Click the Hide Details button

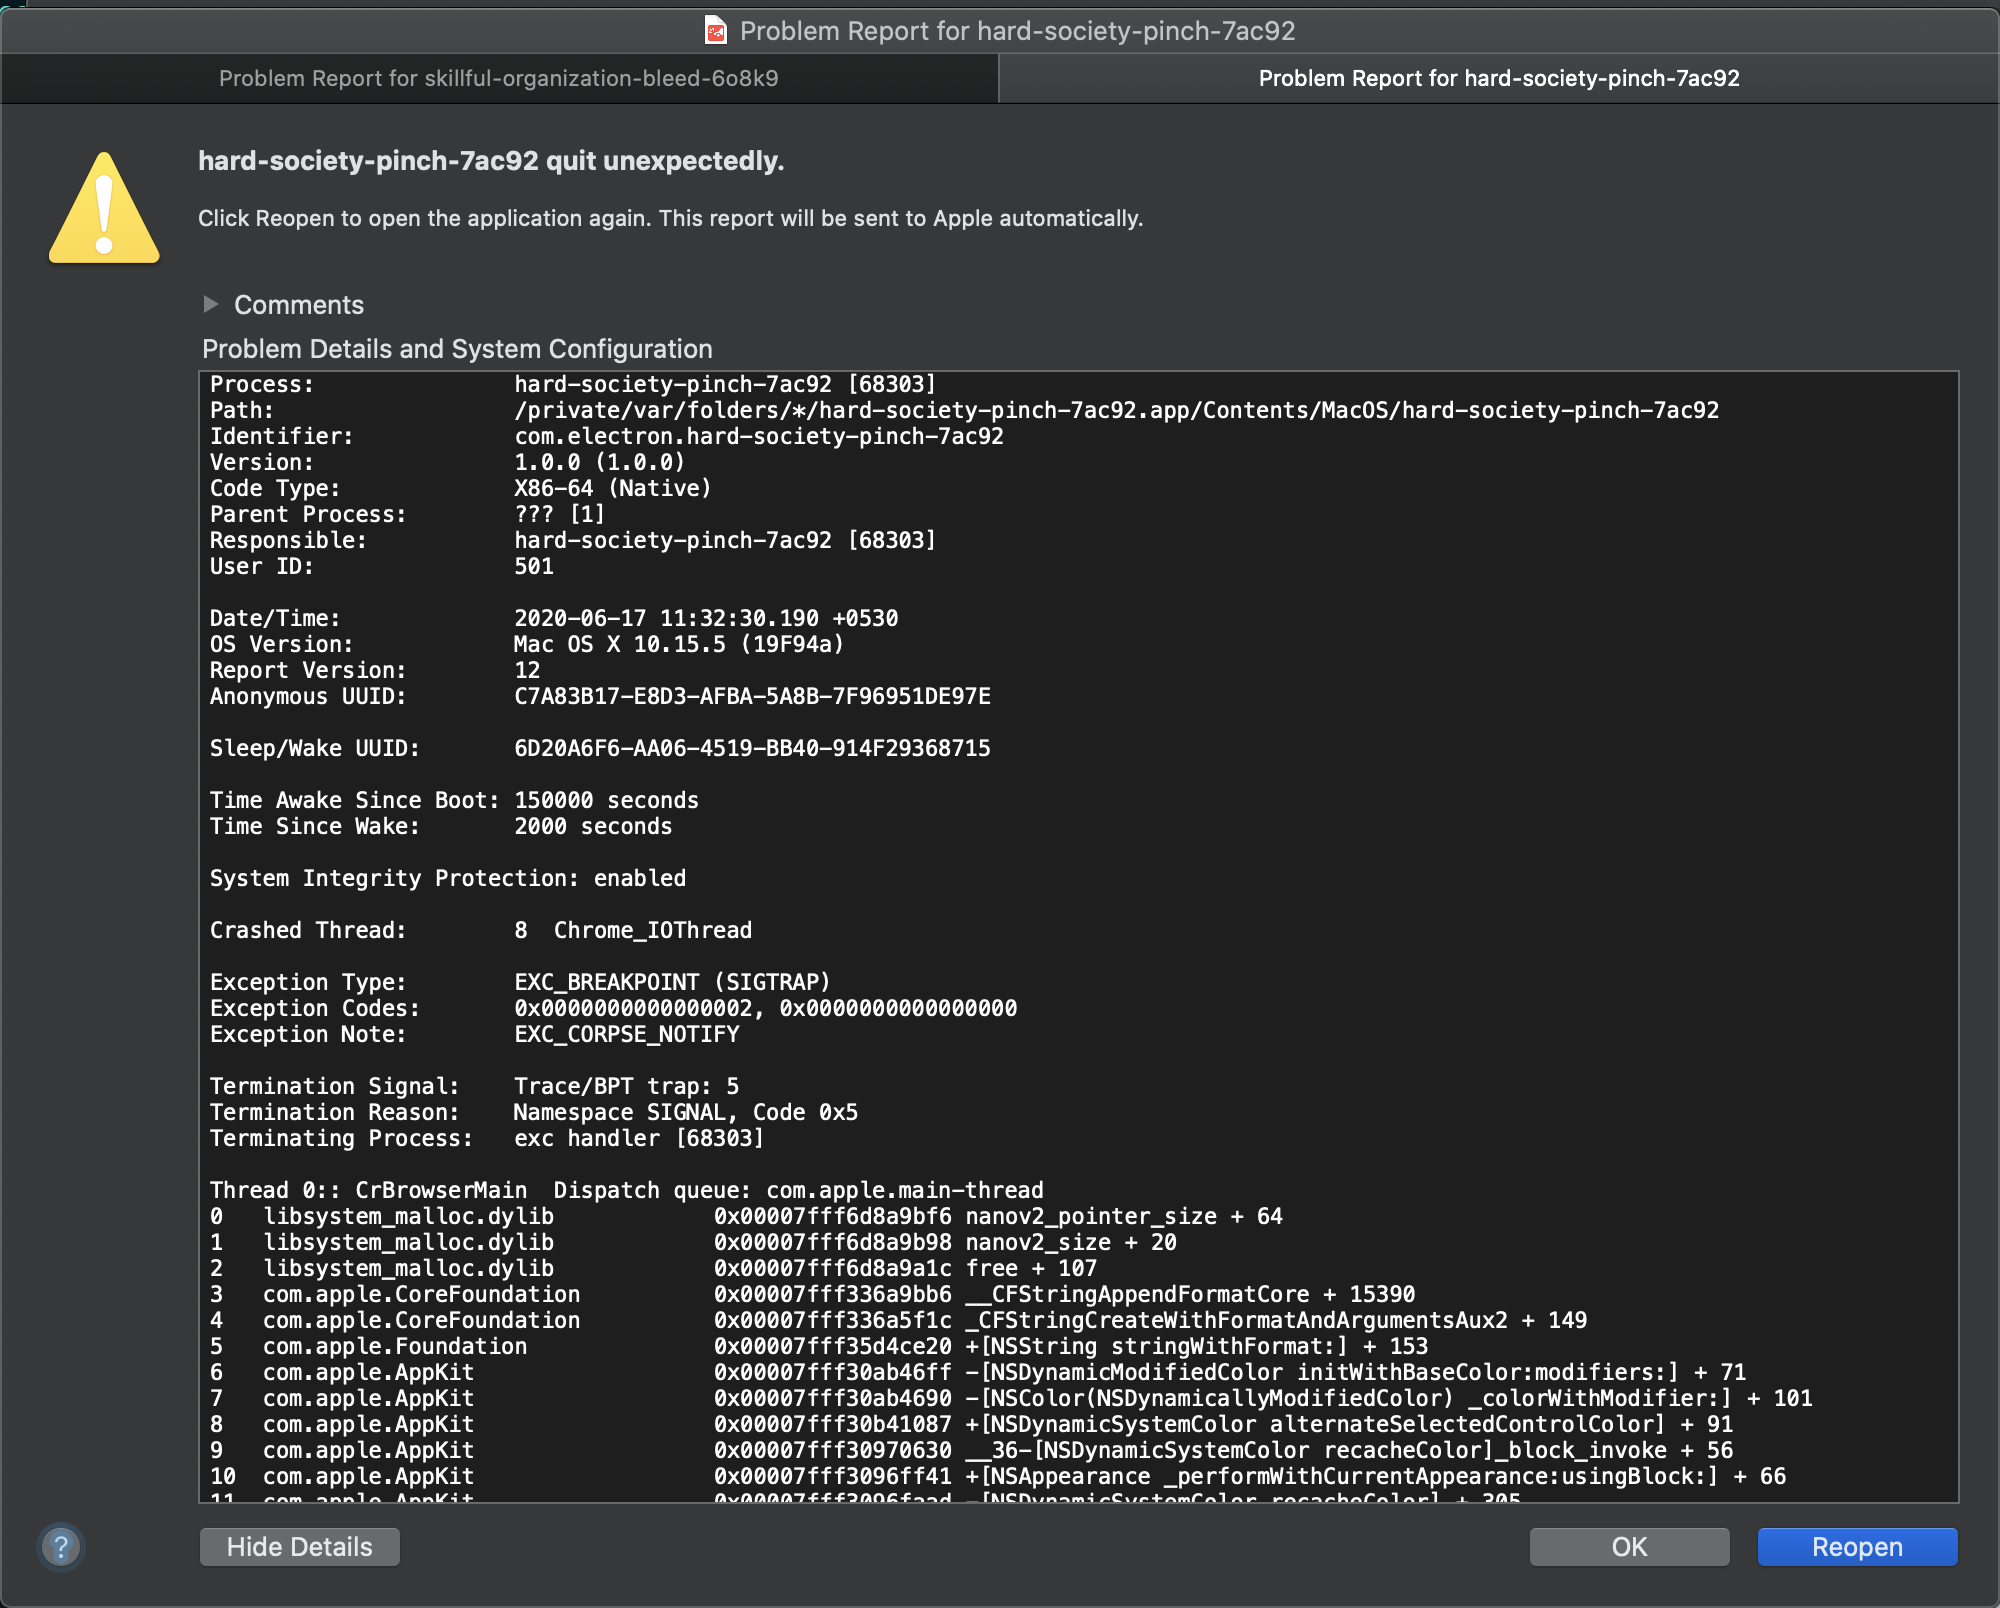(299, 1546)
